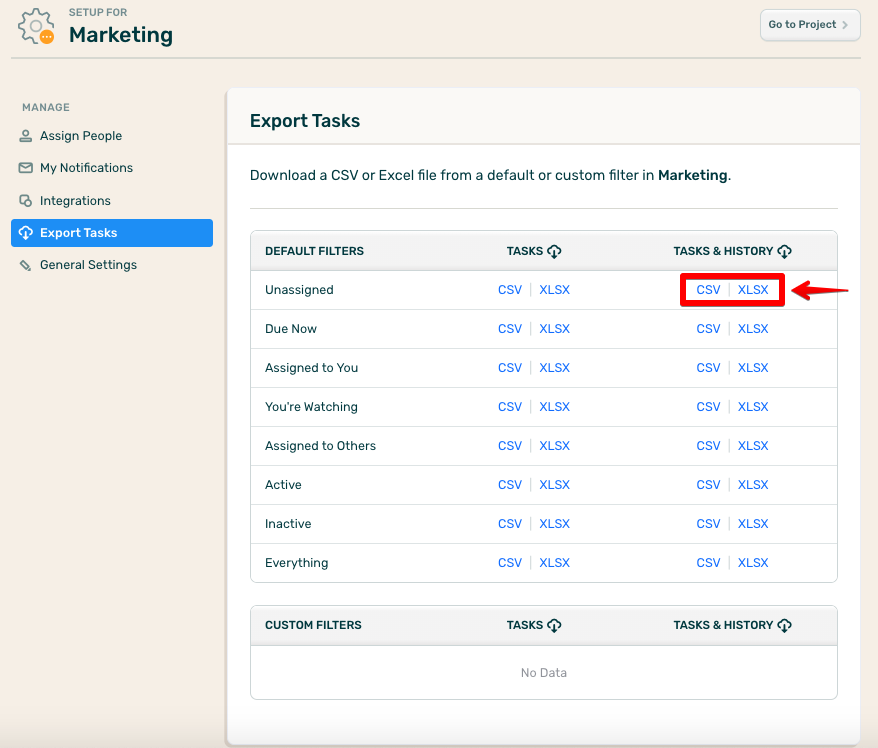Get Assigned to You tasks & history XLSX
Image resolution: width=878 pixels, height=748 pixels.
[x=753, y=368]
